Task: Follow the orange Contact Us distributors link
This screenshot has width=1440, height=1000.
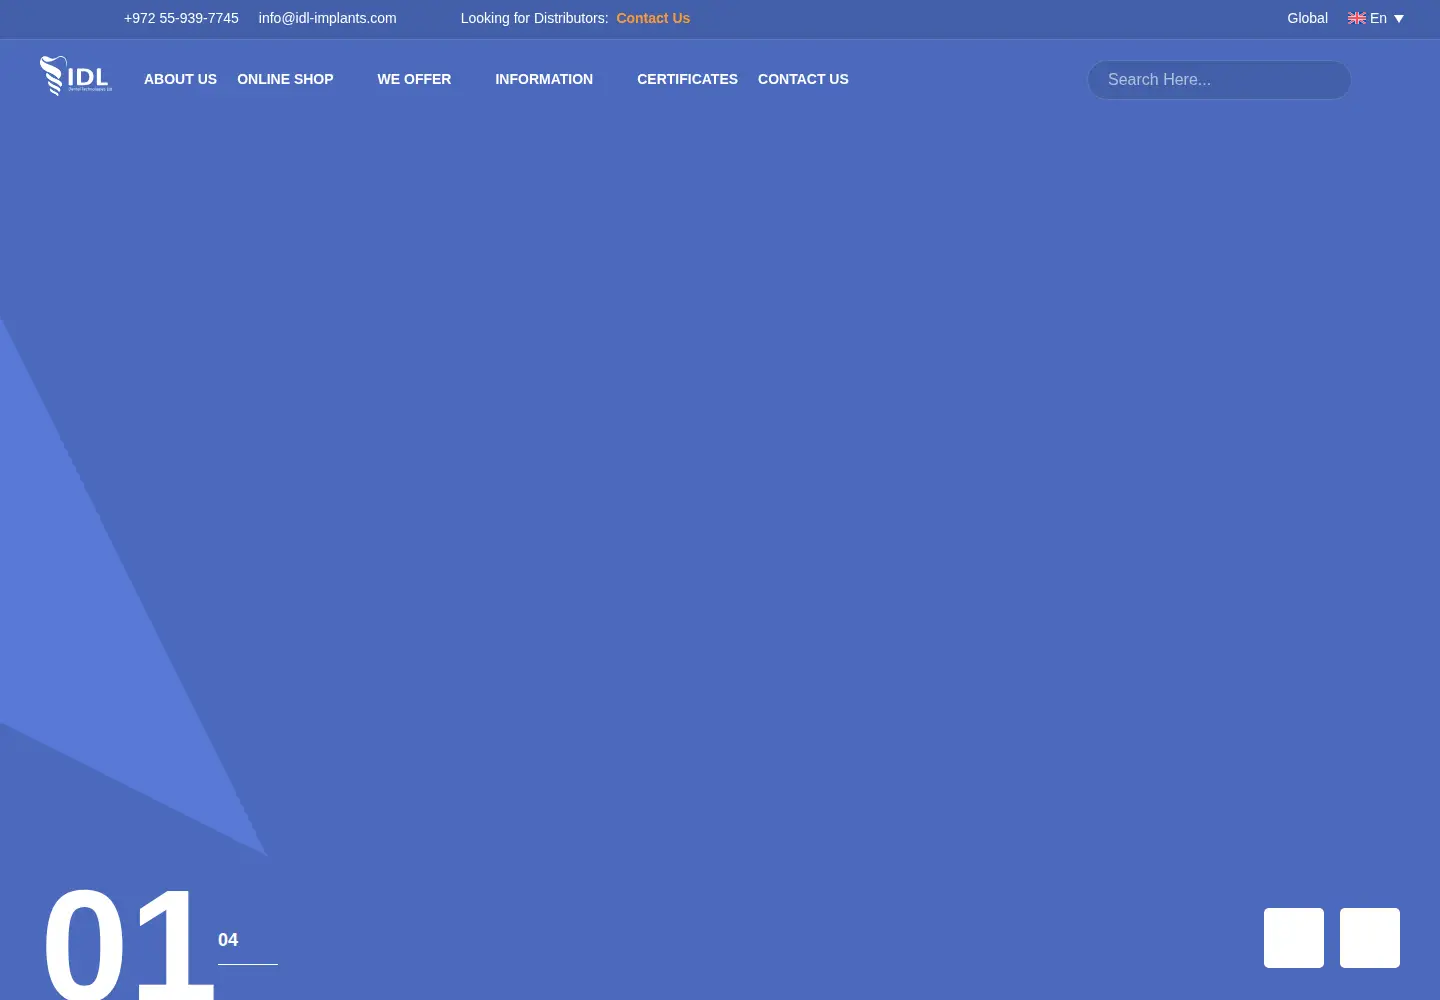Action: (653, 18)
